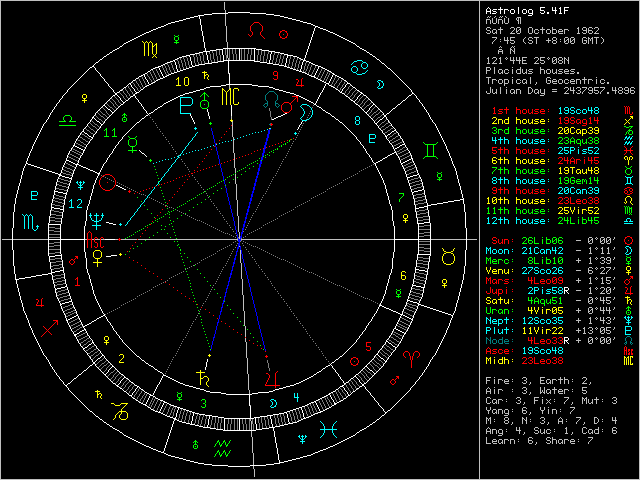Select the yellow Midheaven MC symbol

coord(230,99)
